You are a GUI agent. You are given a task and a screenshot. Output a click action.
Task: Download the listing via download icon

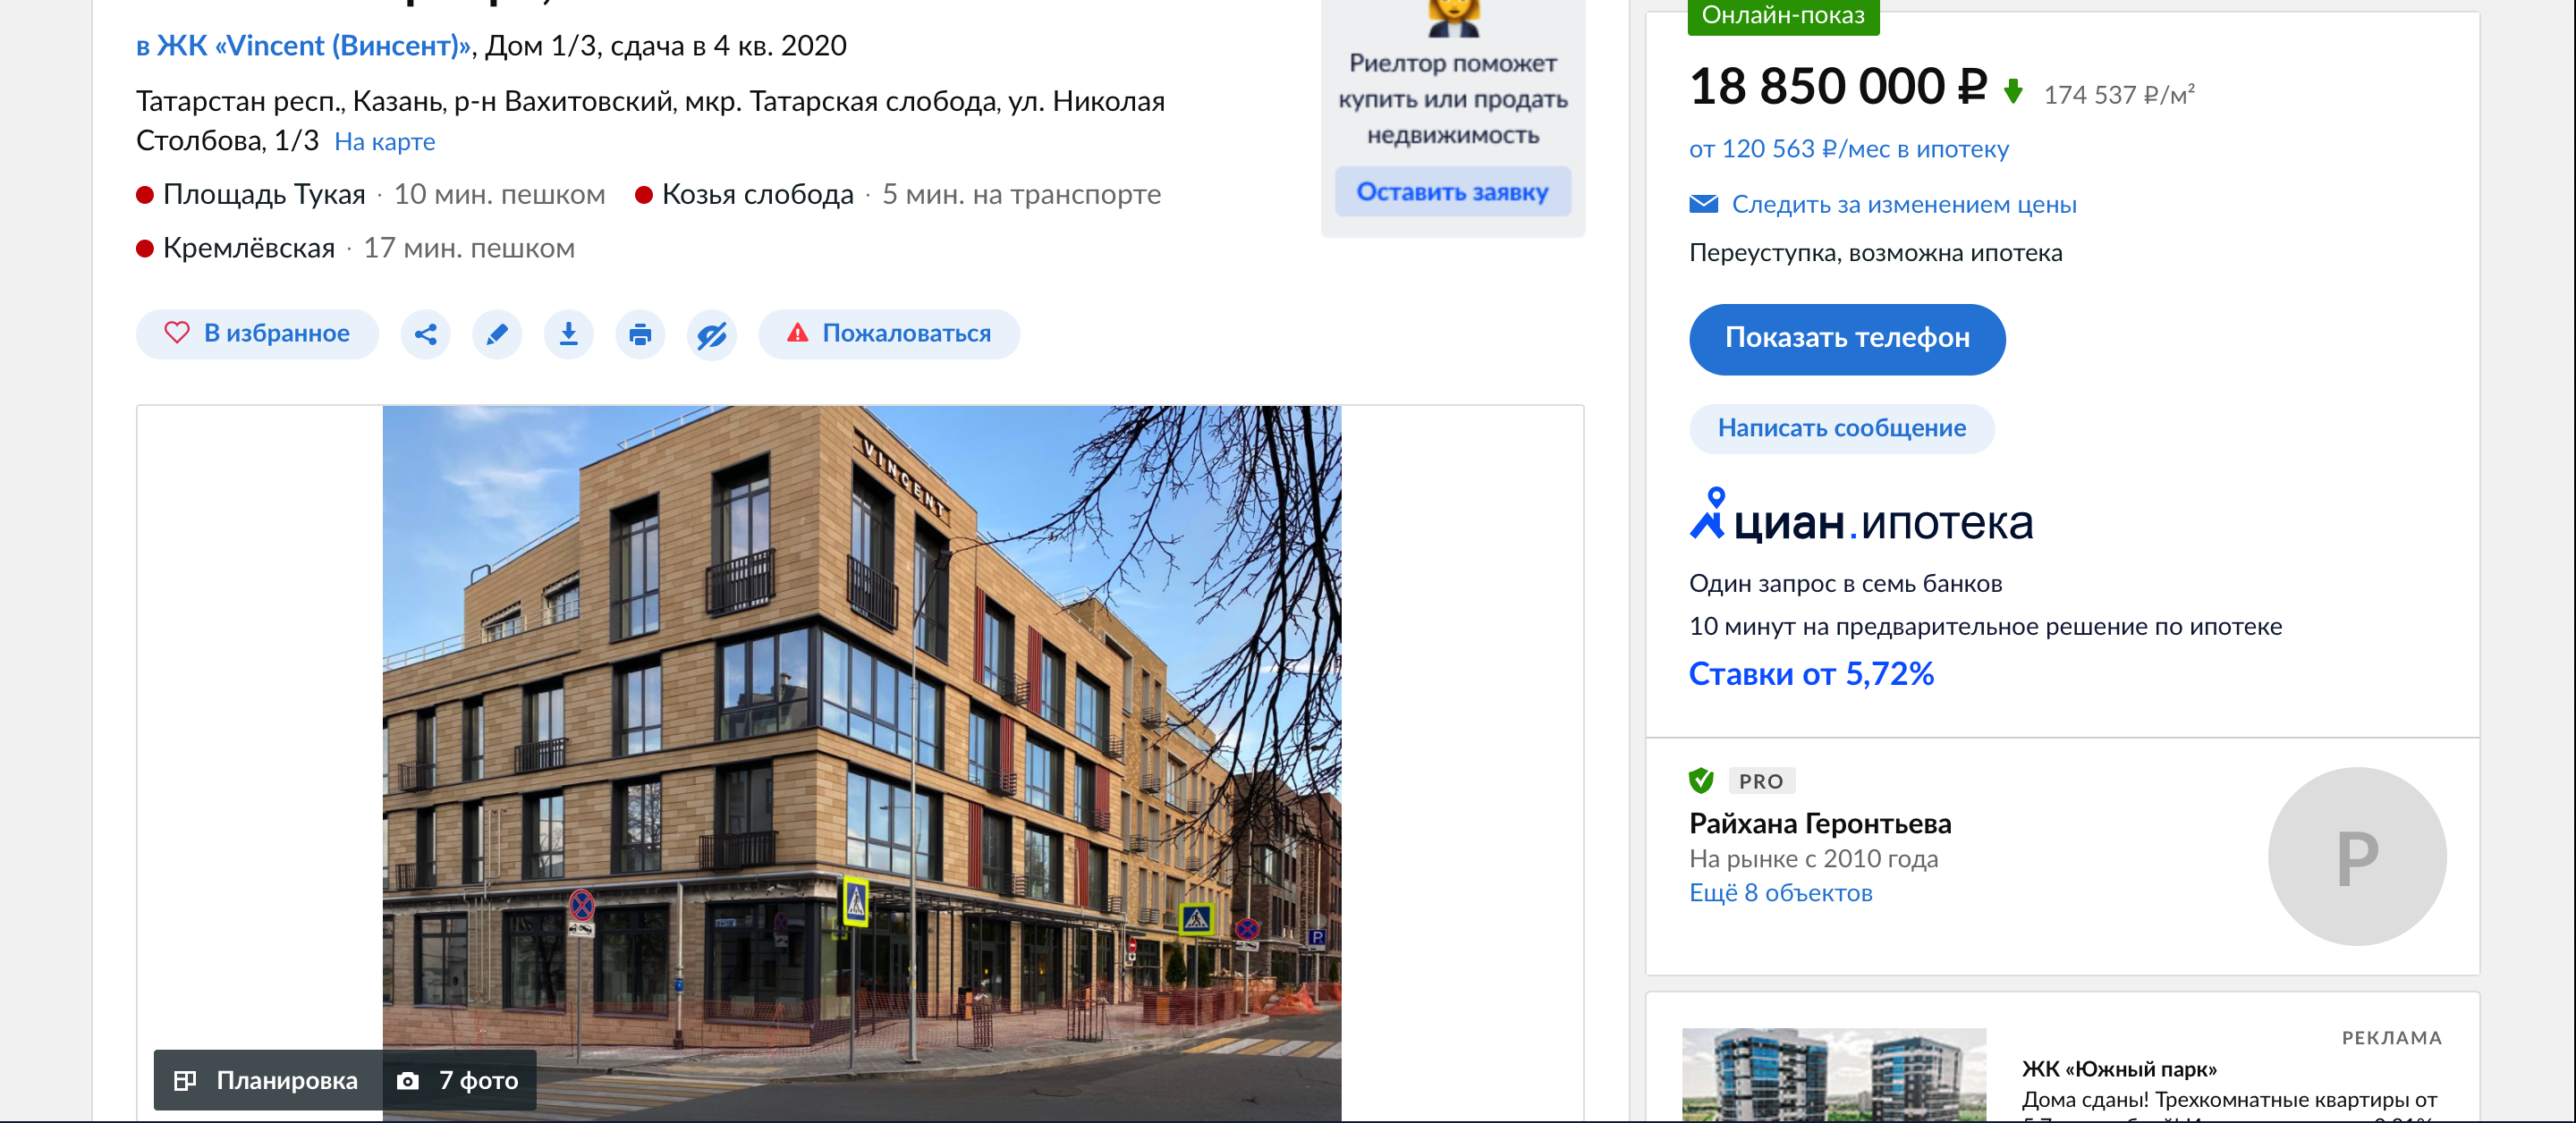click(x=568, y=334)
